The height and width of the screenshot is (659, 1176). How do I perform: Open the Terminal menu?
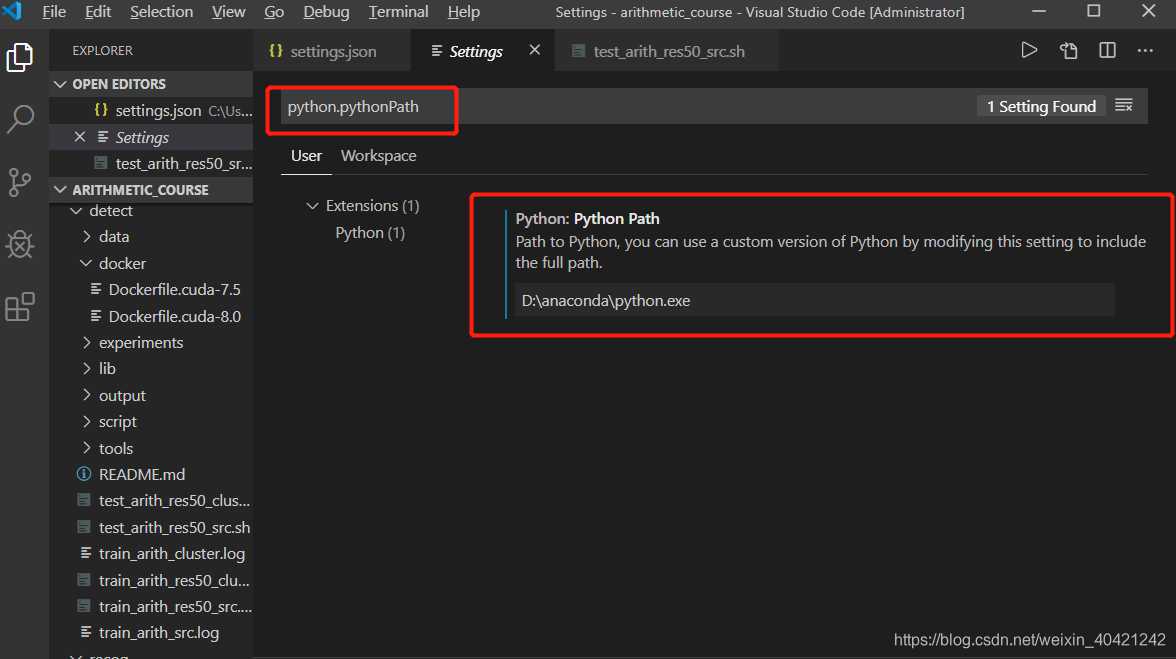[x=398, y=12]
